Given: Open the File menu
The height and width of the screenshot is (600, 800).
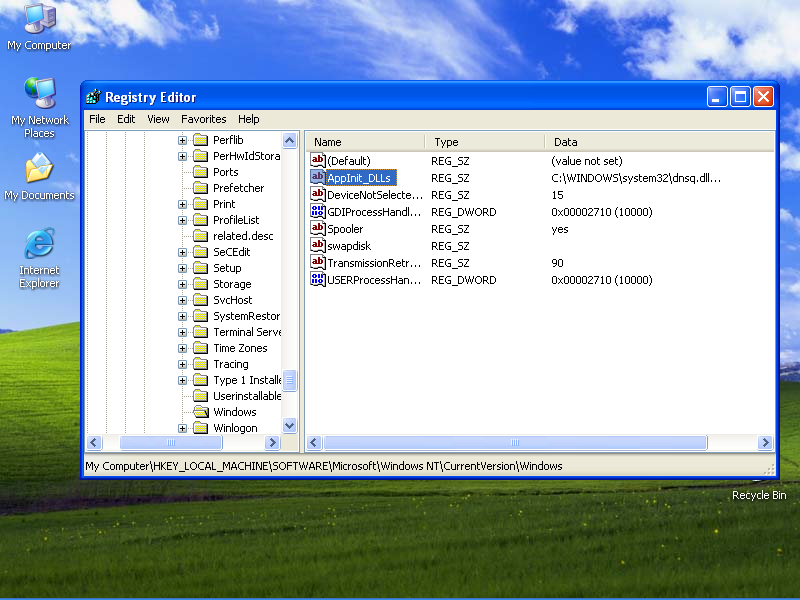Looking at the screenshot, I should coord(97,119).
